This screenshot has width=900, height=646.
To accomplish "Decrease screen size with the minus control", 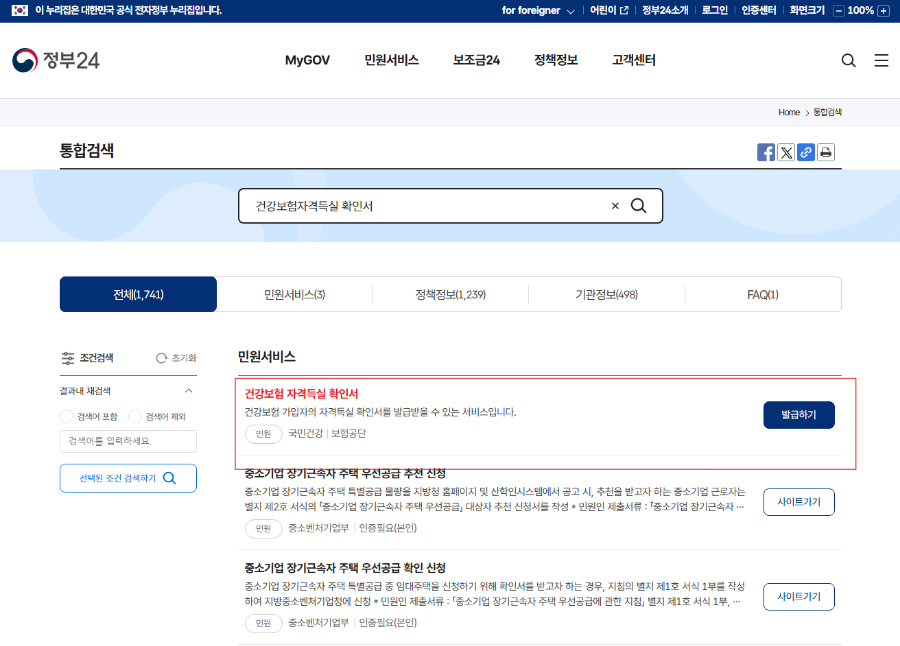I will pos(839,10).
